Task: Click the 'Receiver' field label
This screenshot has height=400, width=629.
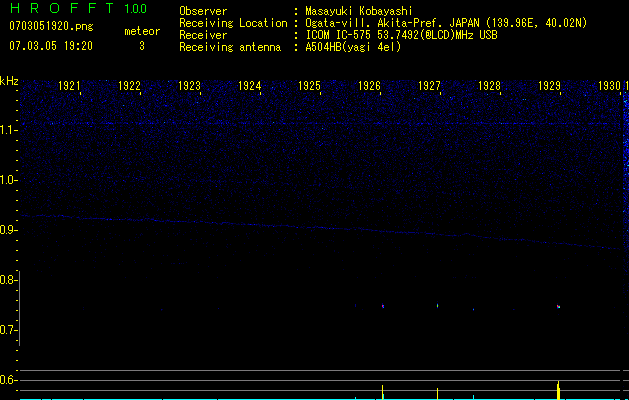Action: [x=203, y=35]
